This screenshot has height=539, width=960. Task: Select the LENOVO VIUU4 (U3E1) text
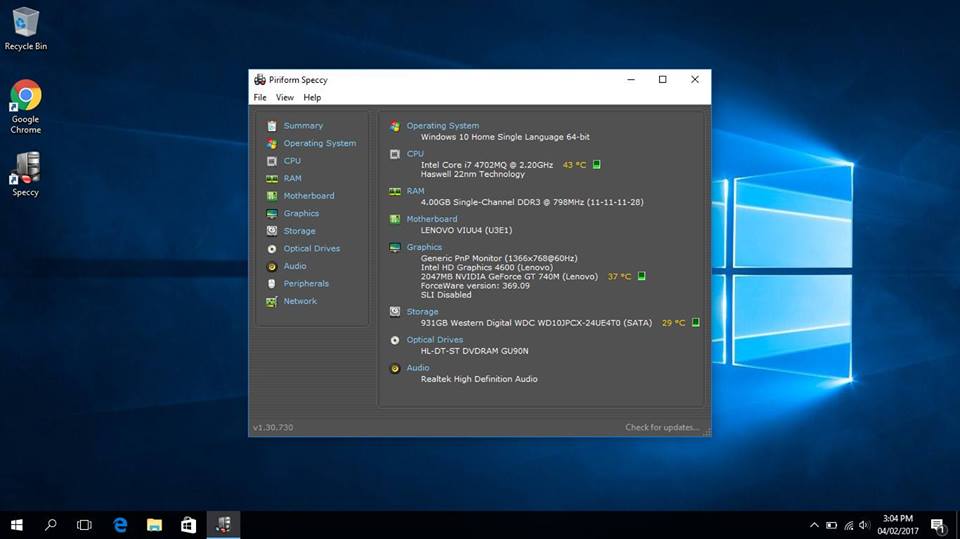tap(467, 230)
